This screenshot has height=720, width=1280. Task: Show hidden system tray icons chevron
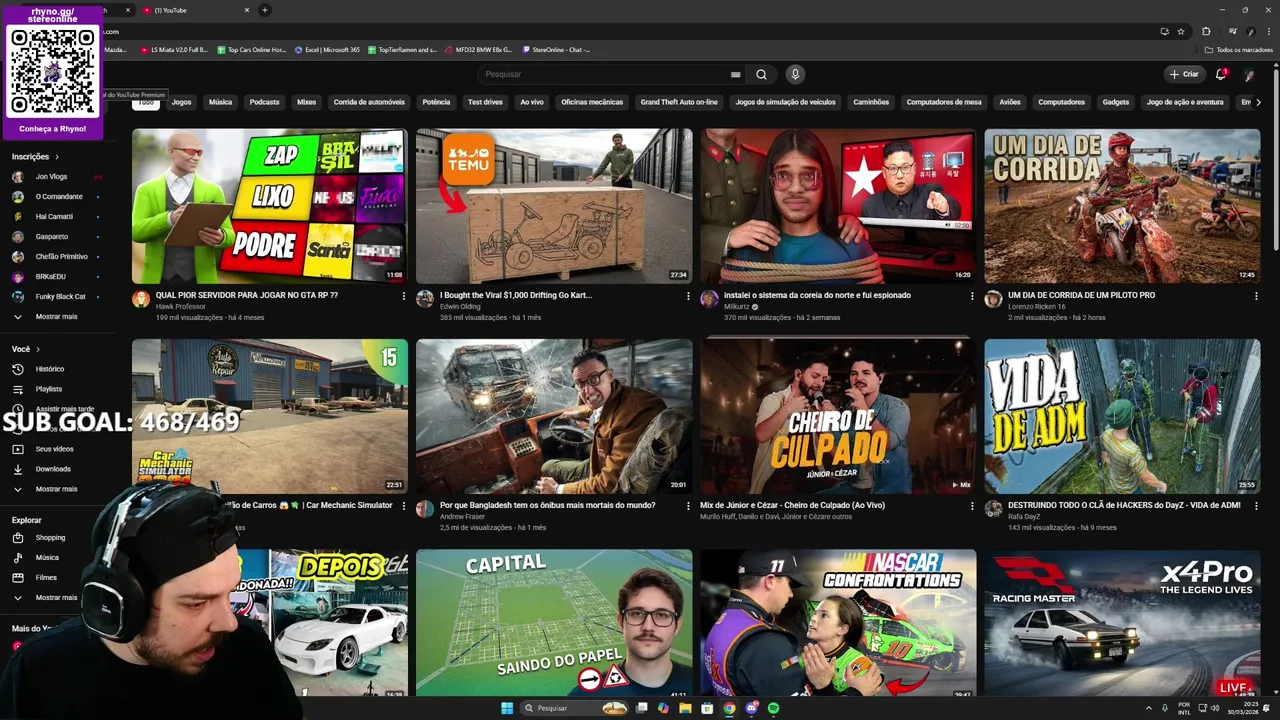tap(1149, 708)
